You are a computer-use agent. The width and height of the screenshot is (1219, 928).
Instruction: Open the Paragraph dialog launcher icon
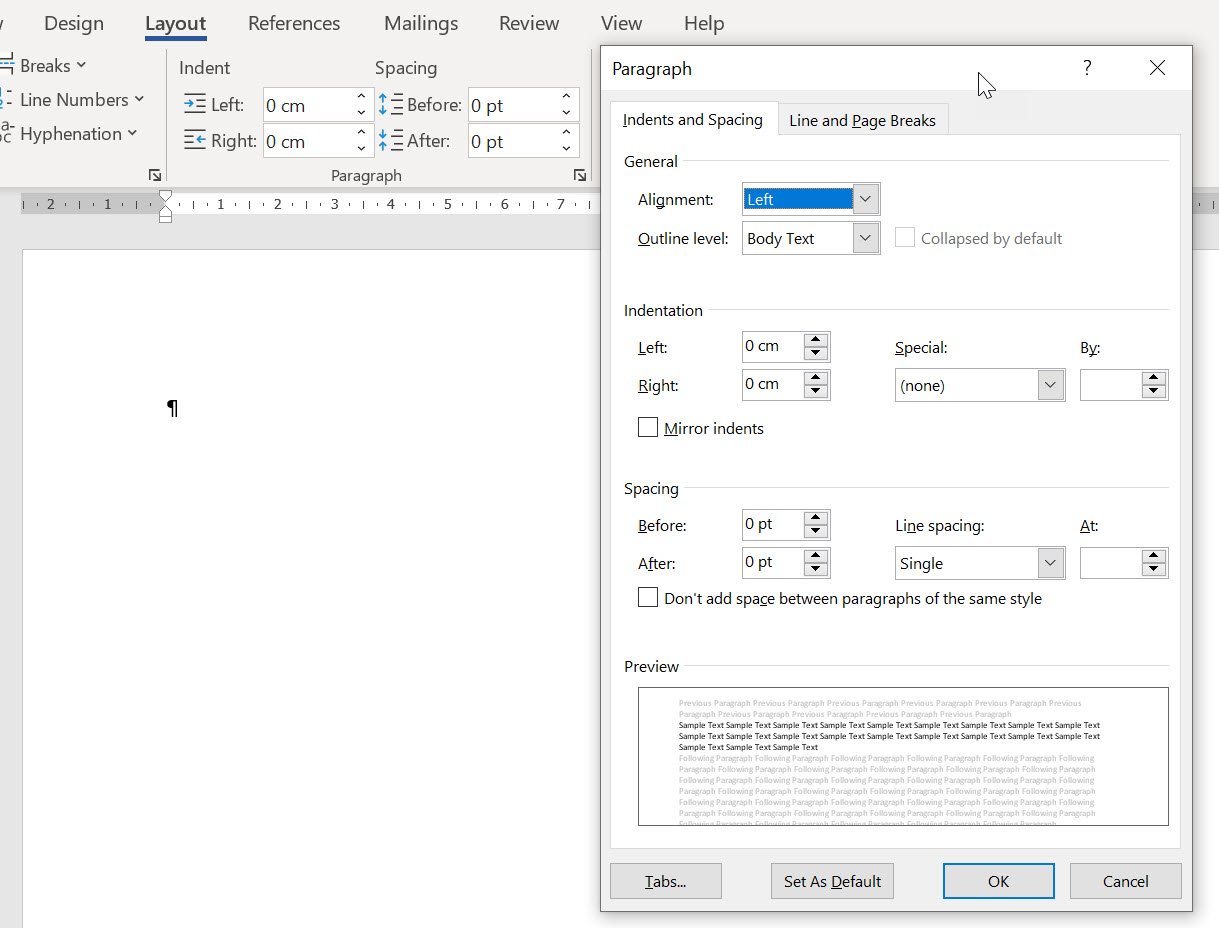tap(580, 175)
